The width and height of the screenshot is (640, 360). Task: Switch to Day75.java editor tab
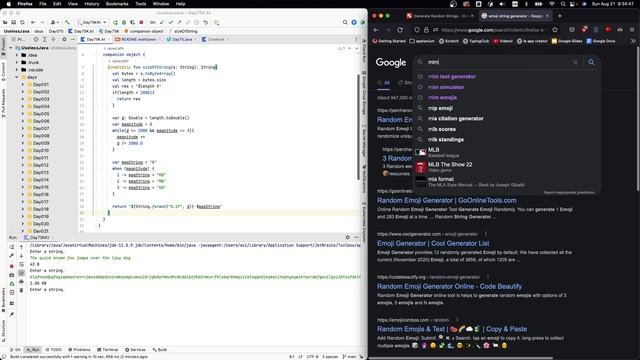coord(182,40)
